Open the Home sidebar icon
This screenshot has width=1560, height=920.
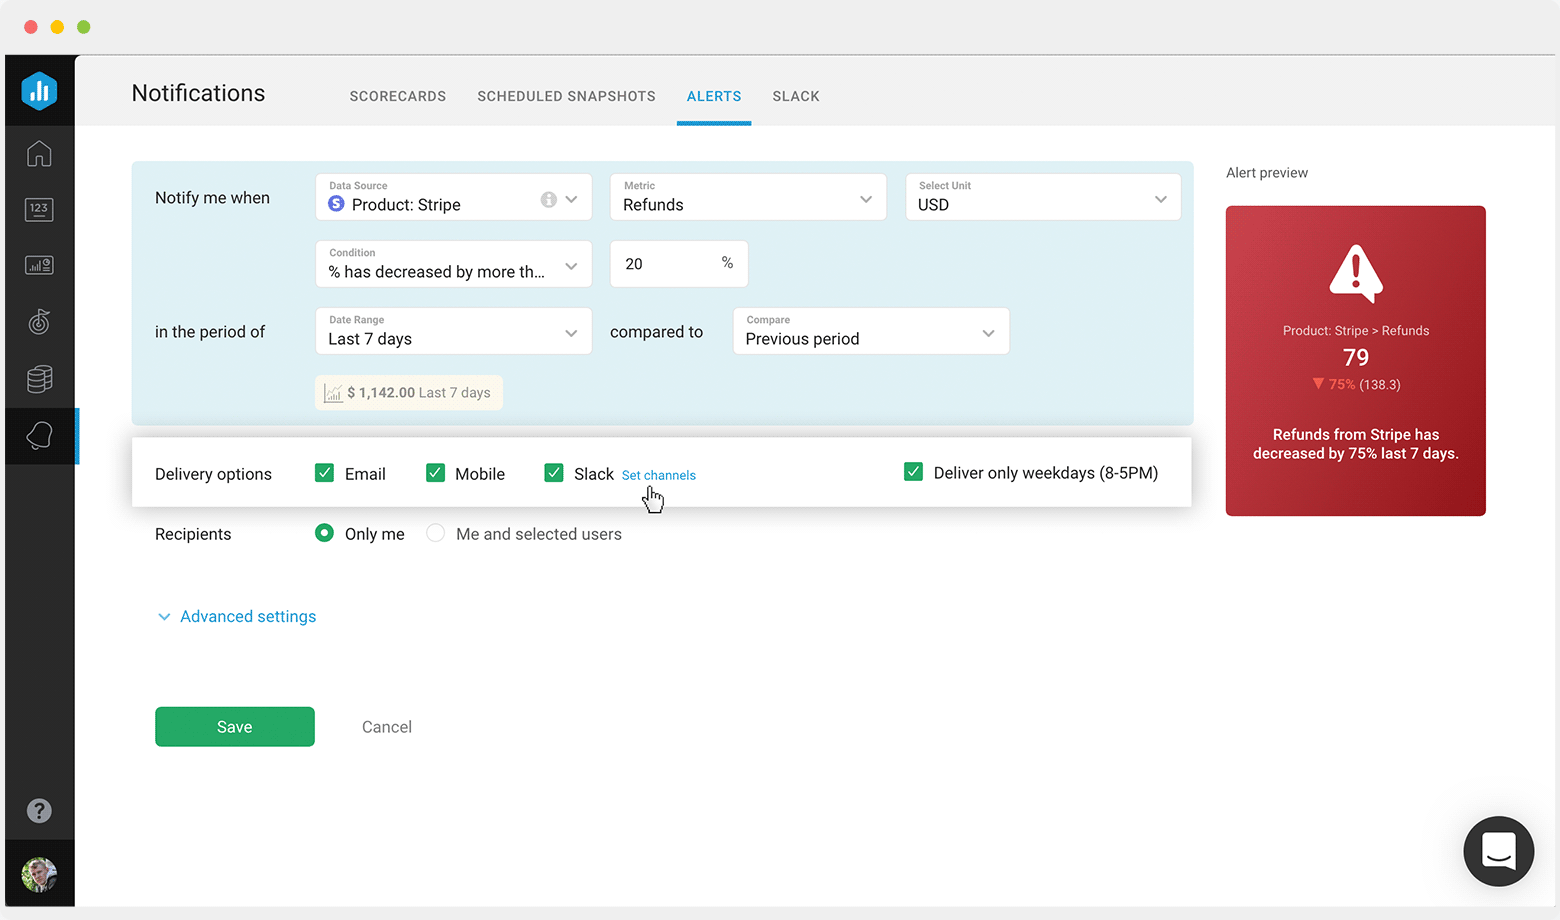click(39, 154)
